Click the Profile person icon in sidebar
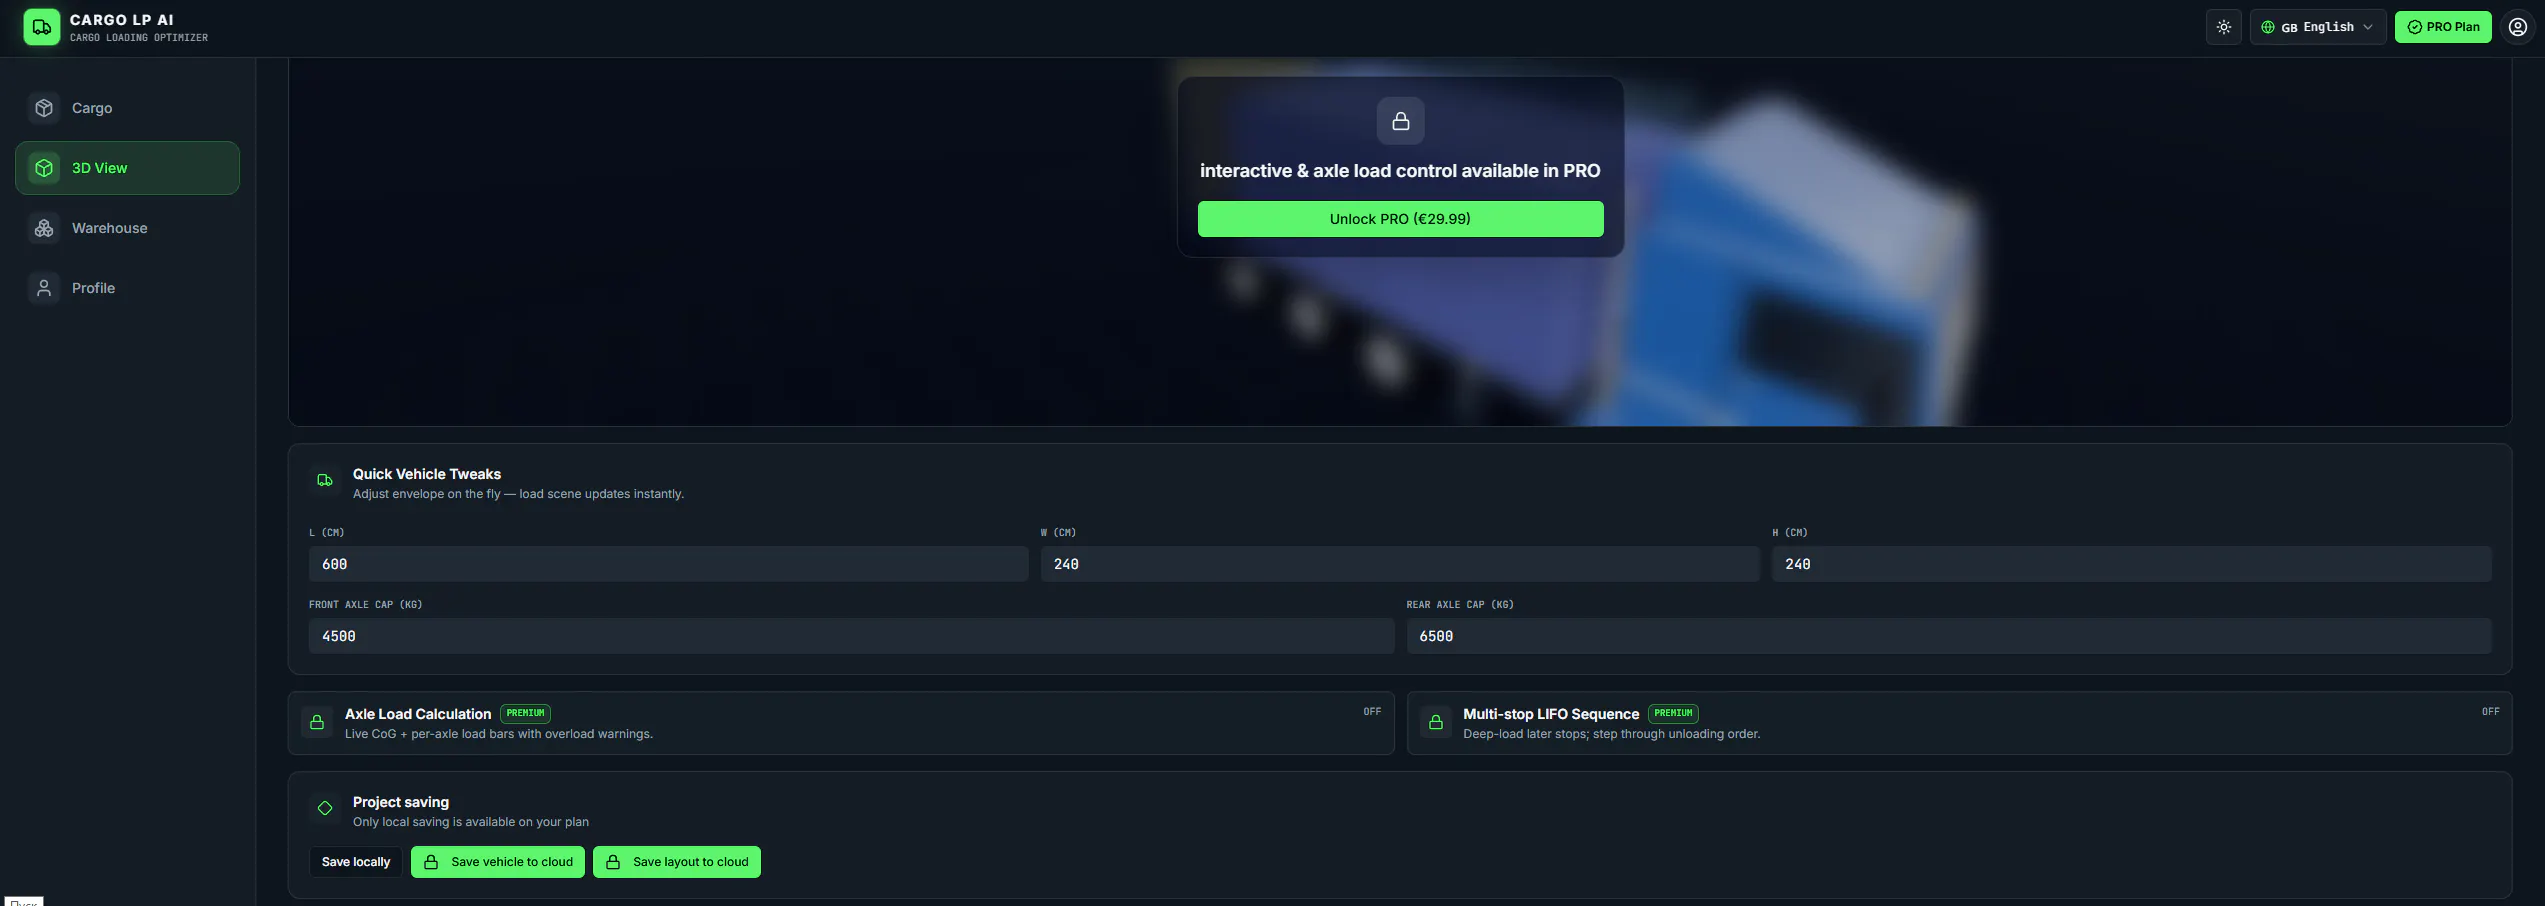 click(x=44, y=288)
